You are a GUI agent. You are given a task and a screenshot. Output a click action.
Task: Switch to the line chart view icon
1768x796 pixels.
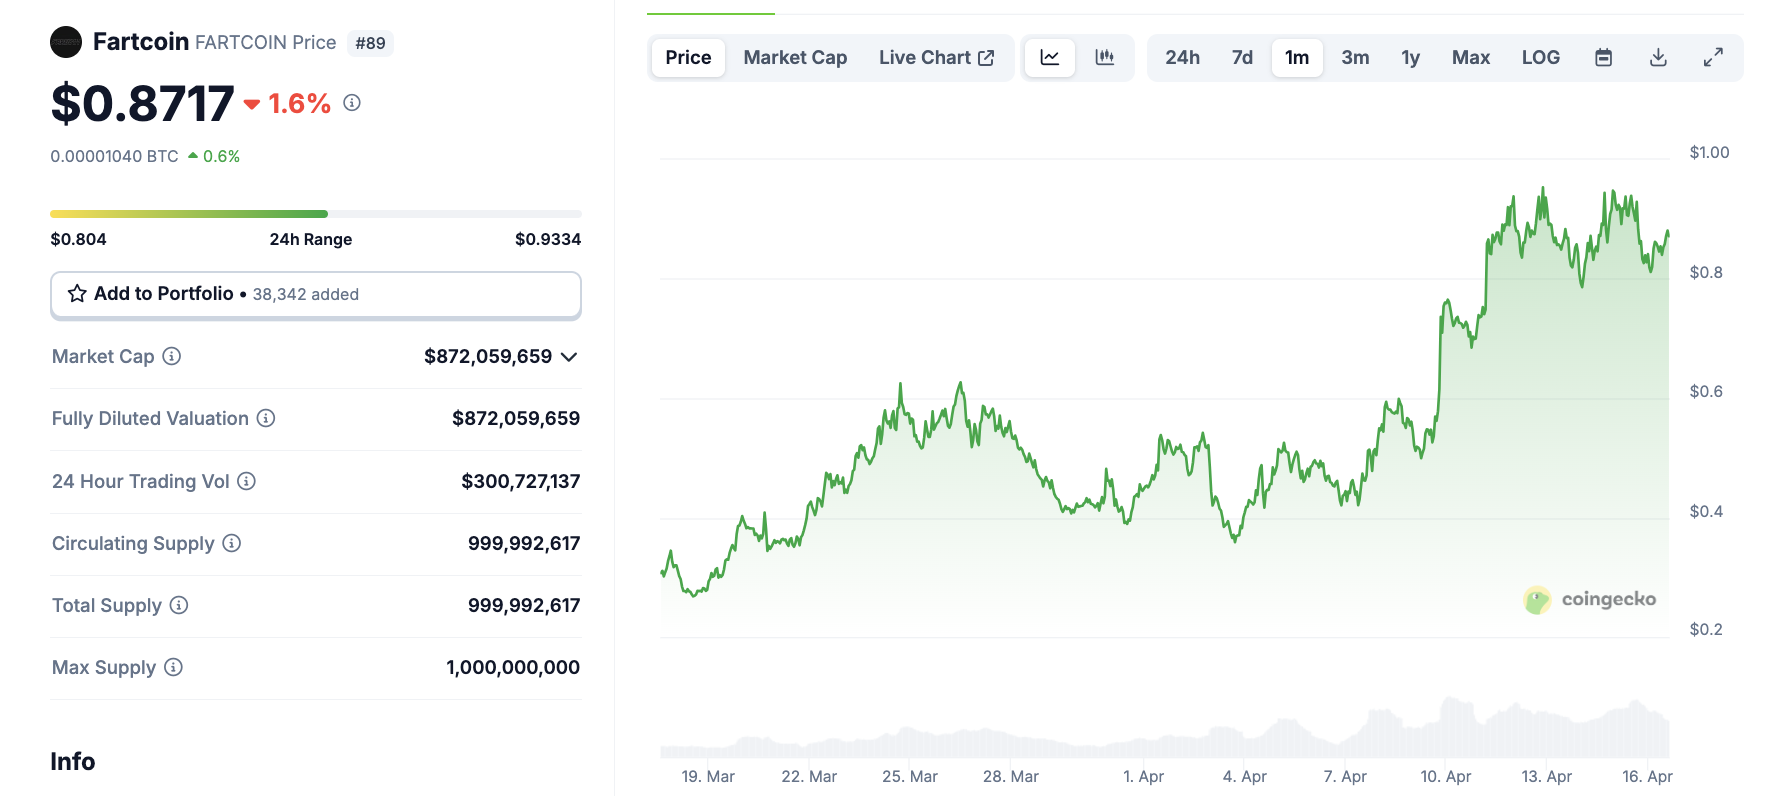point(1049,58)
